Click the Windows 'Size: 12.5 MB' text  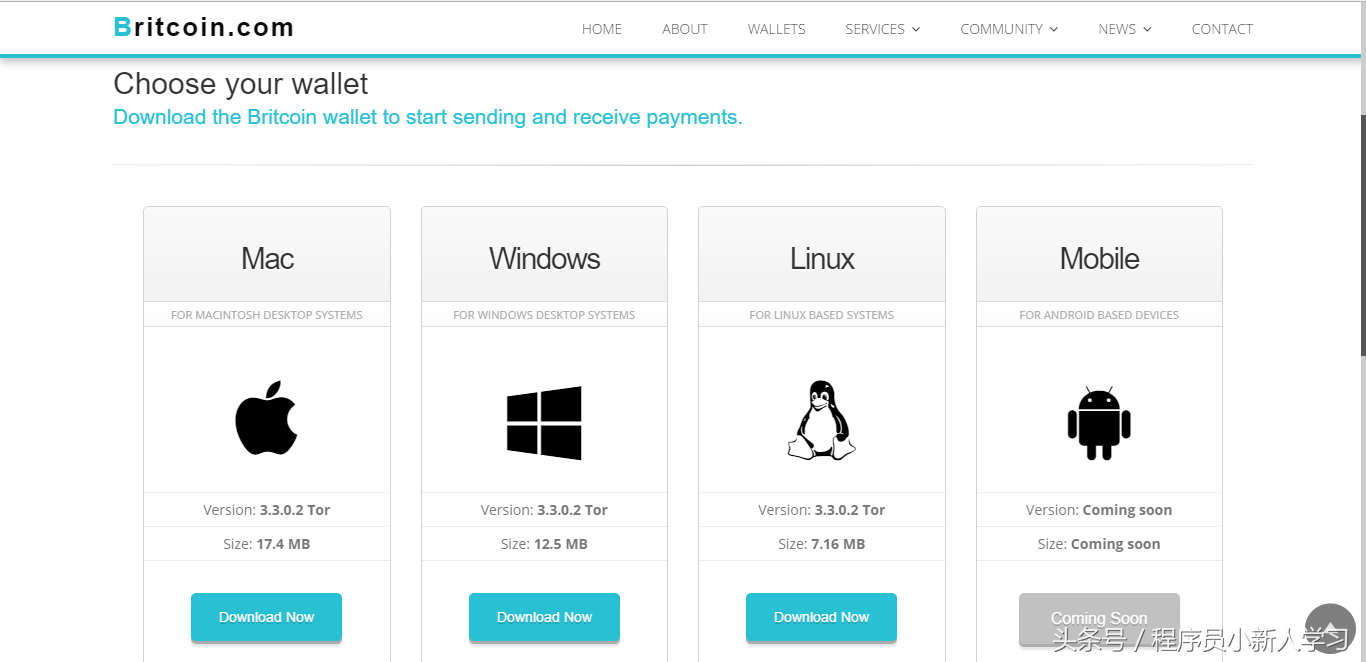(x=544, y=544)
